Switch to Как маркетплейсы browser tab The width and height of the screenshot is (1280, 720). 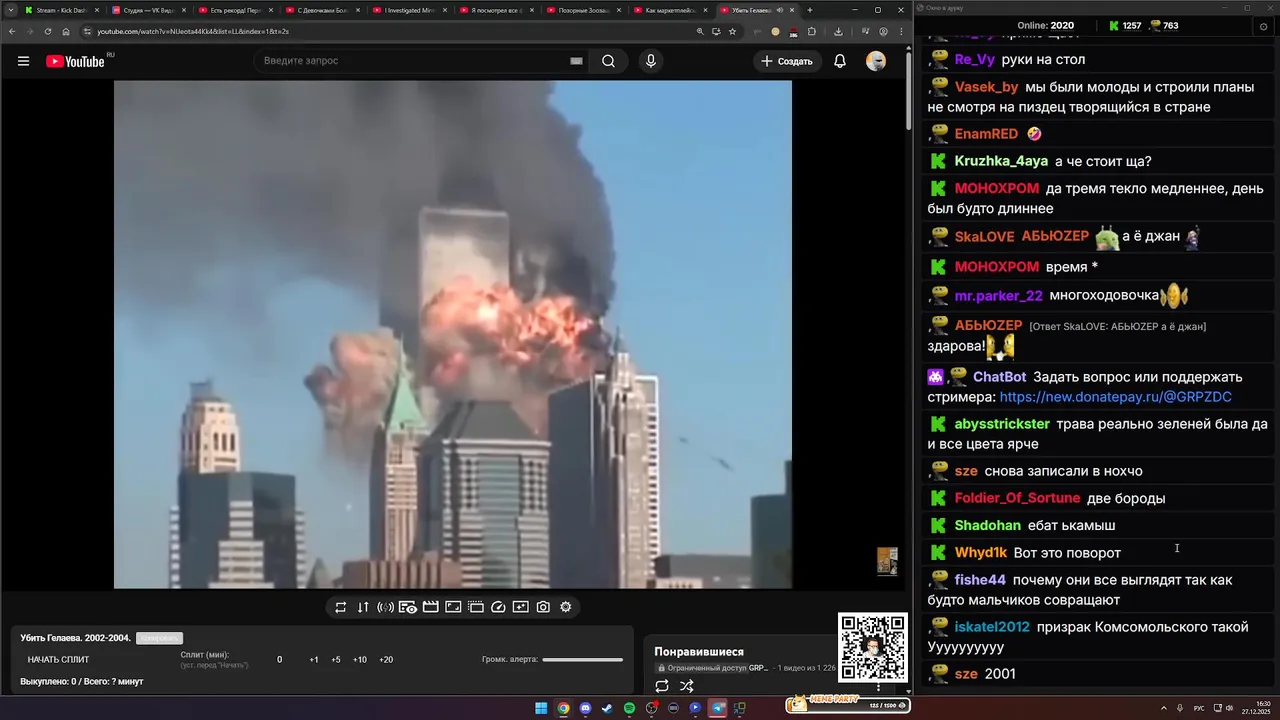coord(670,10)
